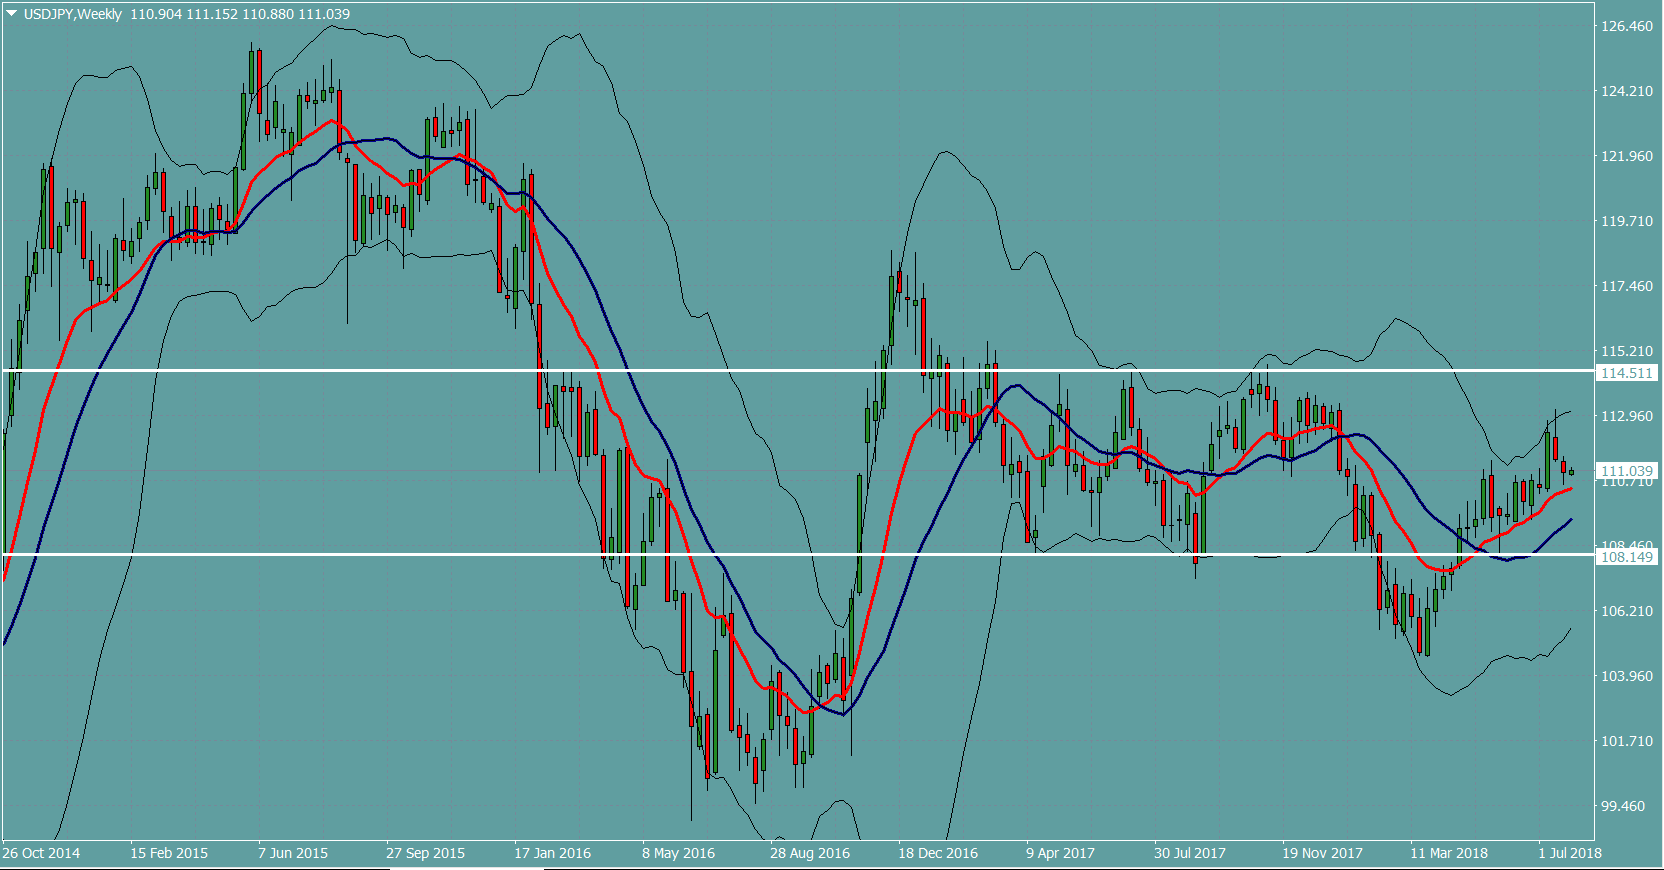Click the 8 May 2016 date label

(678, 853)
